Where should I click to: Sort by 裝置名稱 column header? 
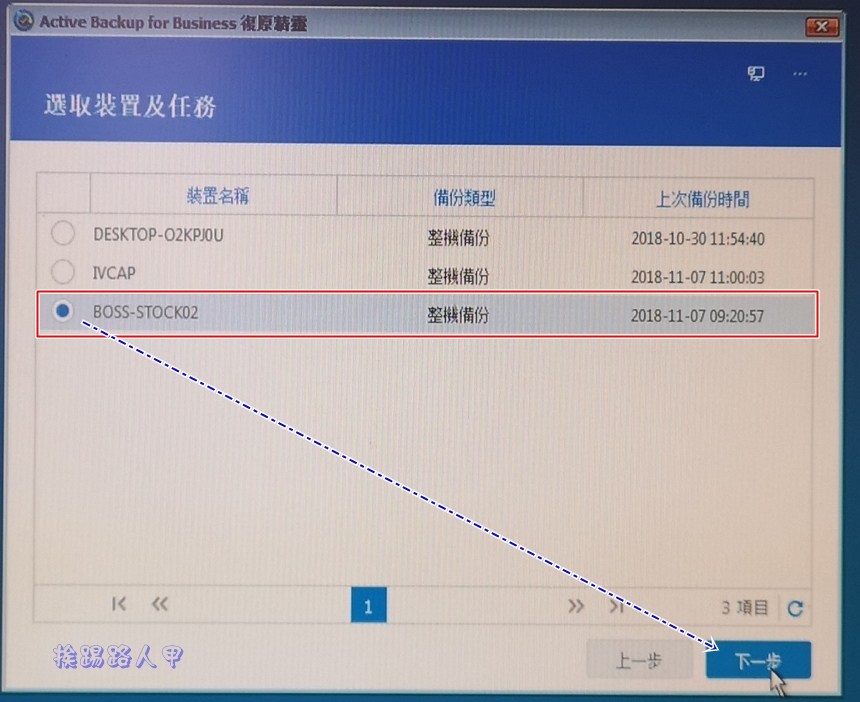point(214,195)
